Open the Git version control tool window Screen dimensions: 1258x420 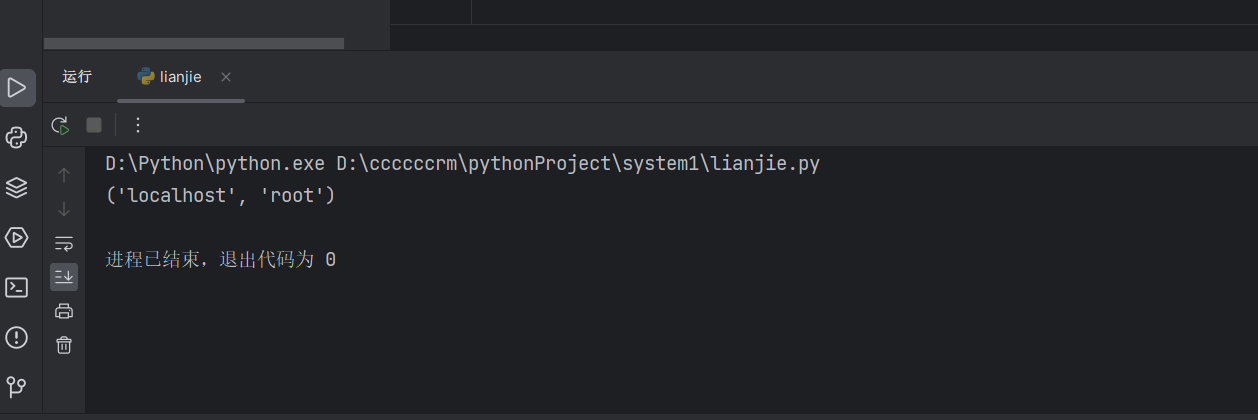click(17, 385)
